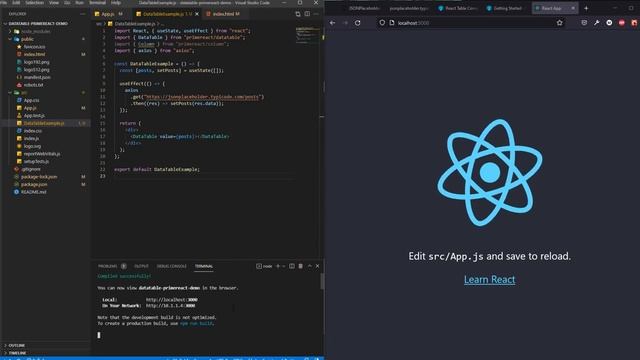Close the terminal panel

point(318,266)
